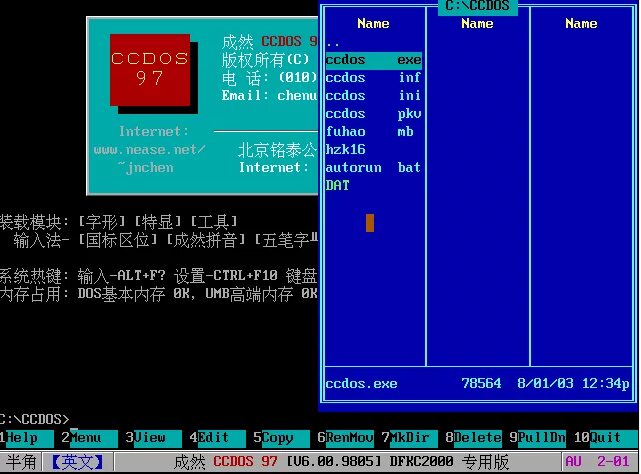Click the [特显] module label
The width and height of the screenshot is (641, 474).
pos(158,222)
